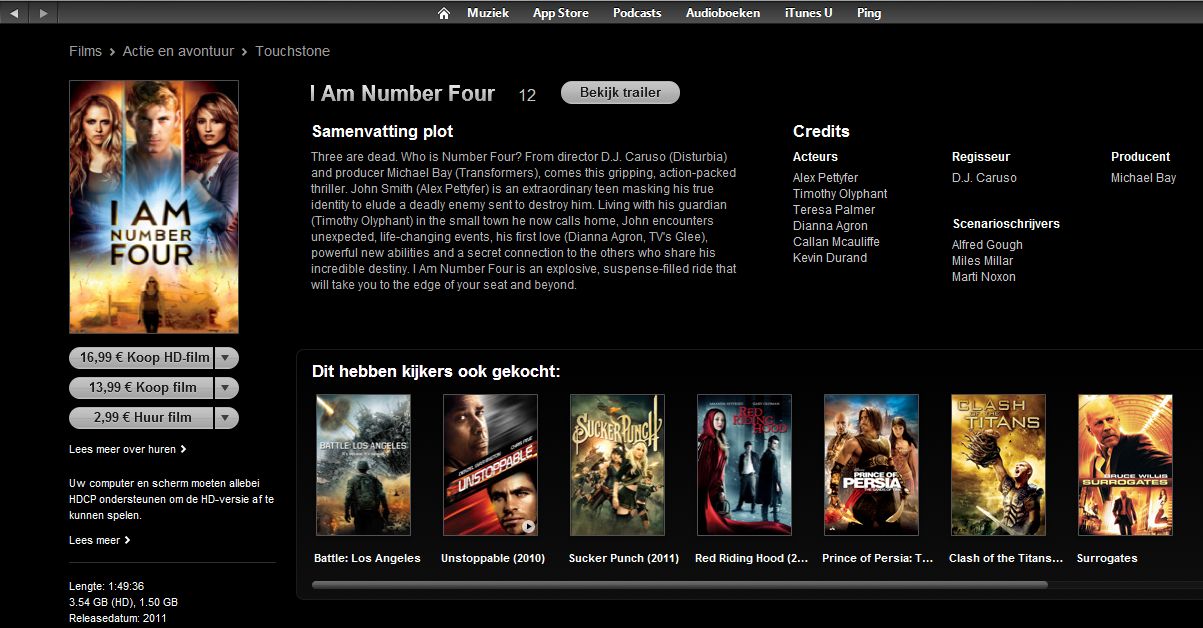
Task: Click the Prince of Persia title text
Action: 877,558
